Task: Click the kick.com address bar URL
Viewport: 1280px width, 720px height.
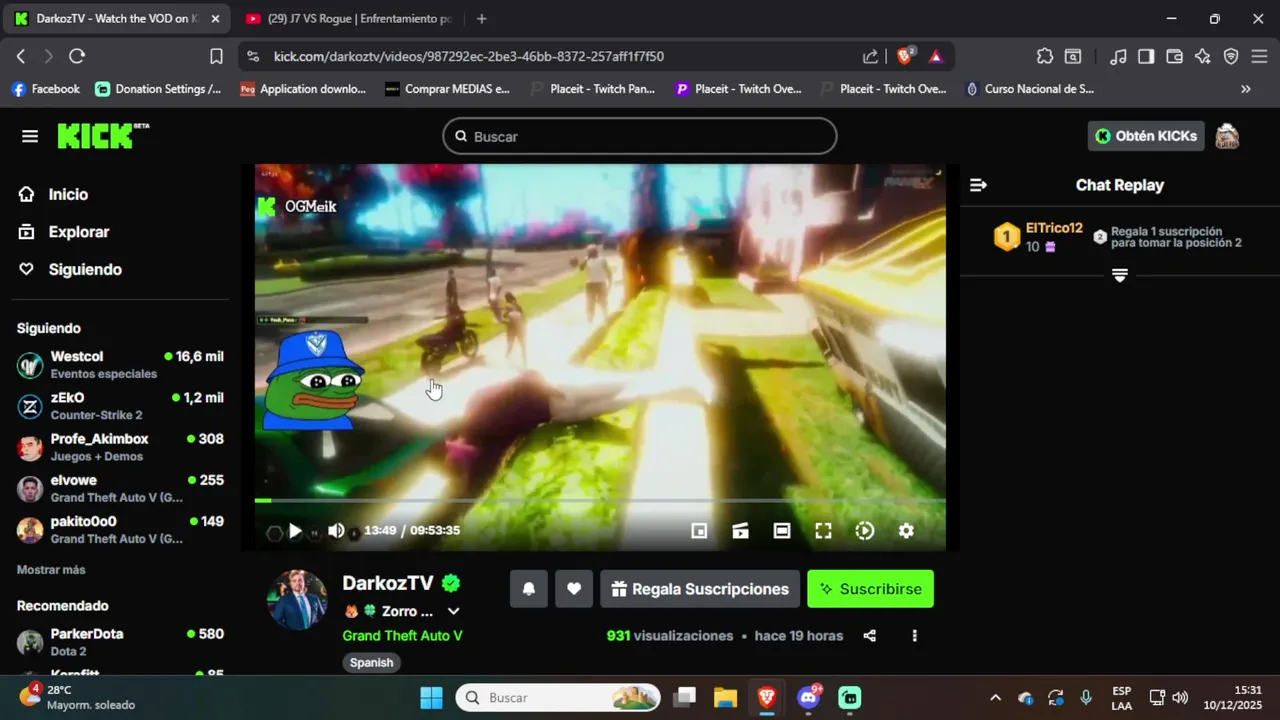Action: pos(469,57)
